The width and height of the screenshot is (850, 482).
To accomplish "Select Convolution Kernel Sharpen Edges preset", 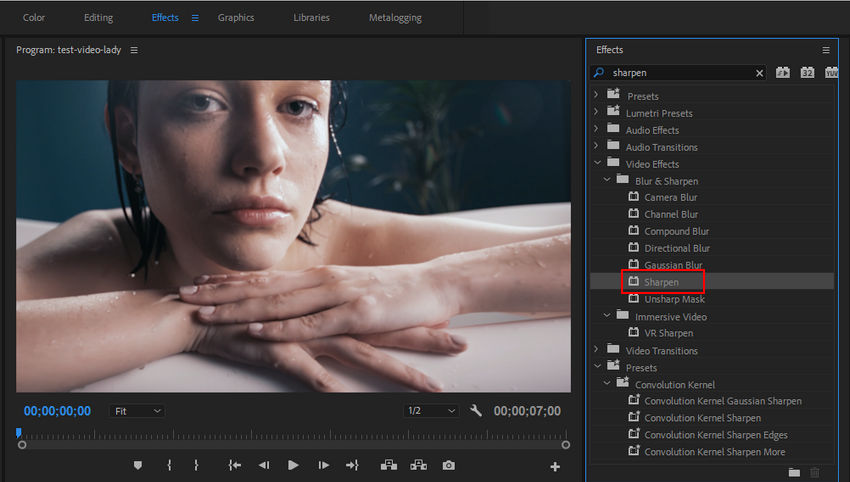I will (x=716, y=435).
